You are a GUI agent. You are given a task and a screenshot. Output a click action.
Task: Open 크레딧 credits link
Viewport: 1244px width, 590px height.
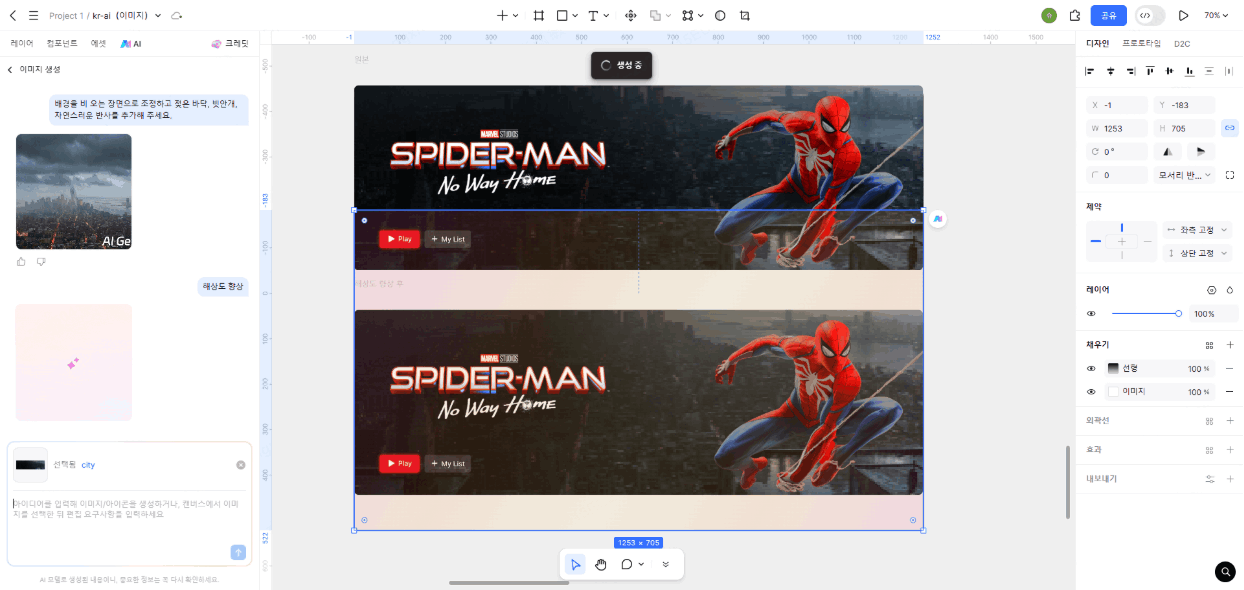click(230, 44)
